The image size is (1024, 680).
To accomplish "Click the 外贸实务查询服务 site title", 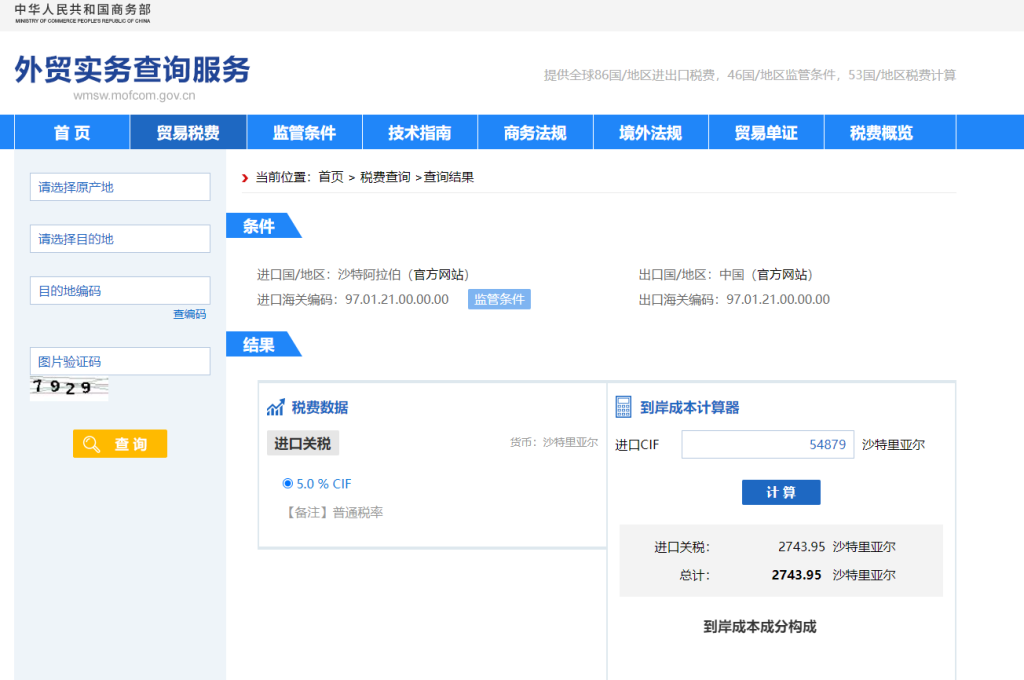I will [x=133, y=69].
